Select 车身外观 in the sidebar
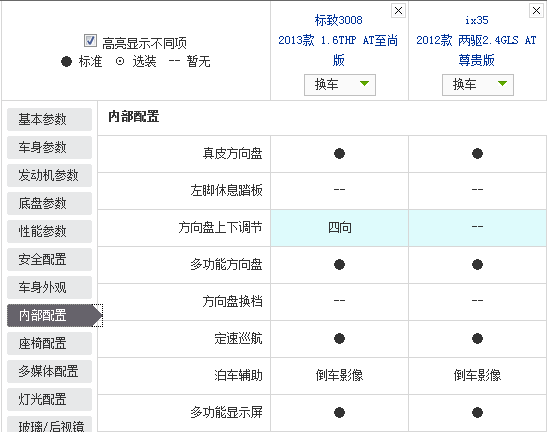The width and height of the screenshot is (547, 432). (x=49, y=288)
